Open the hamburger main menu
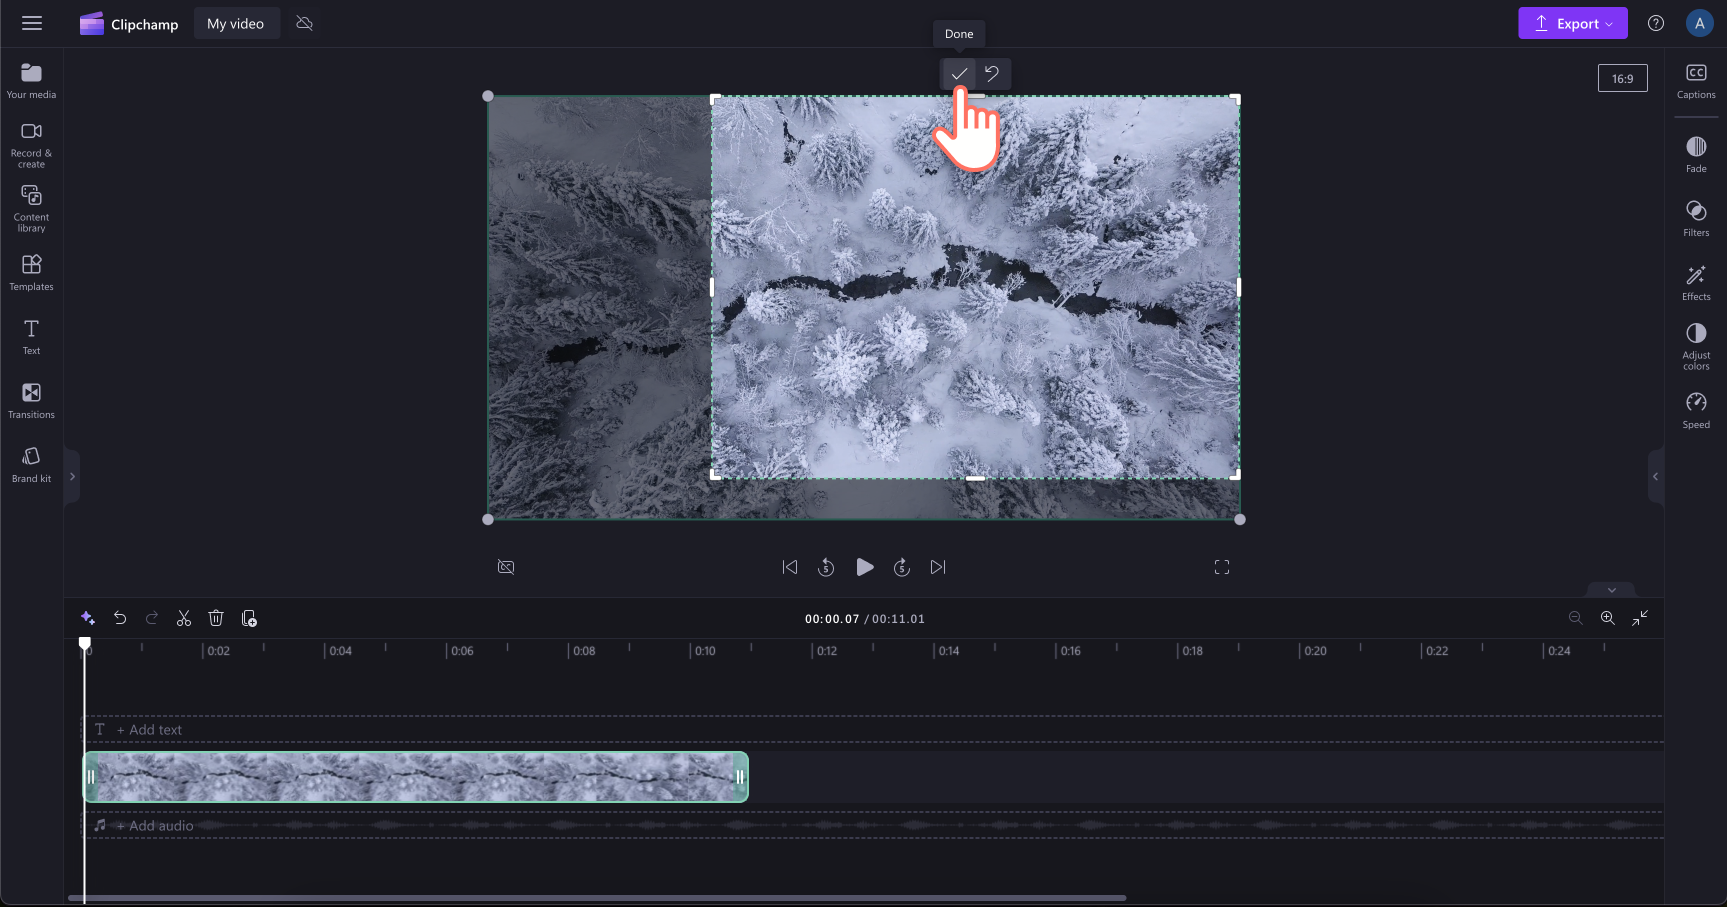The image size is (1727, 907). [x=32, y=23]
